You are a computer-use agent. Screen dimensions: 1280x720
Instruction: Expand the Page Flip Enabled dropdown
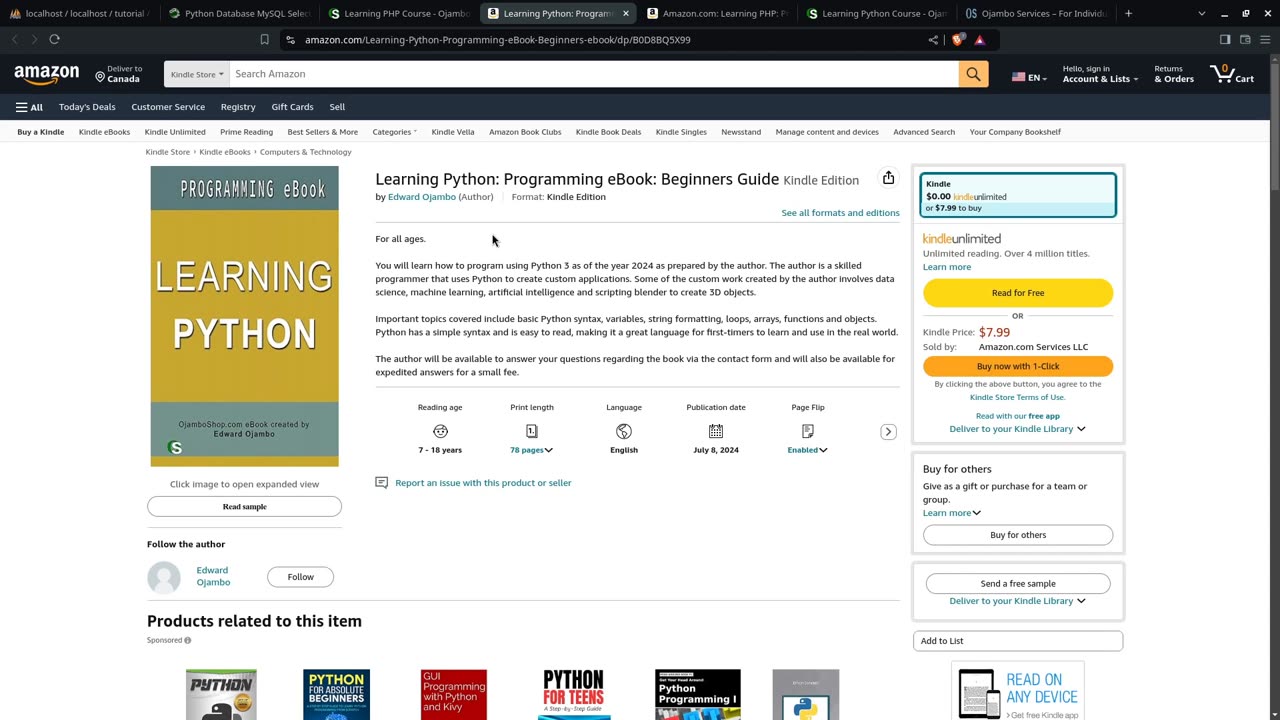pos(808,450)
